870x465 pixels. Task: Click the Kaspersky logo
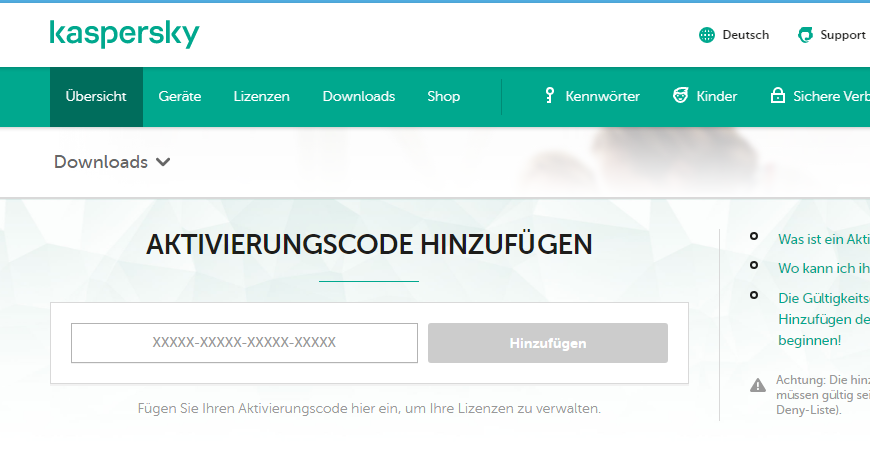pyautogui.click(x=124, y=34)
